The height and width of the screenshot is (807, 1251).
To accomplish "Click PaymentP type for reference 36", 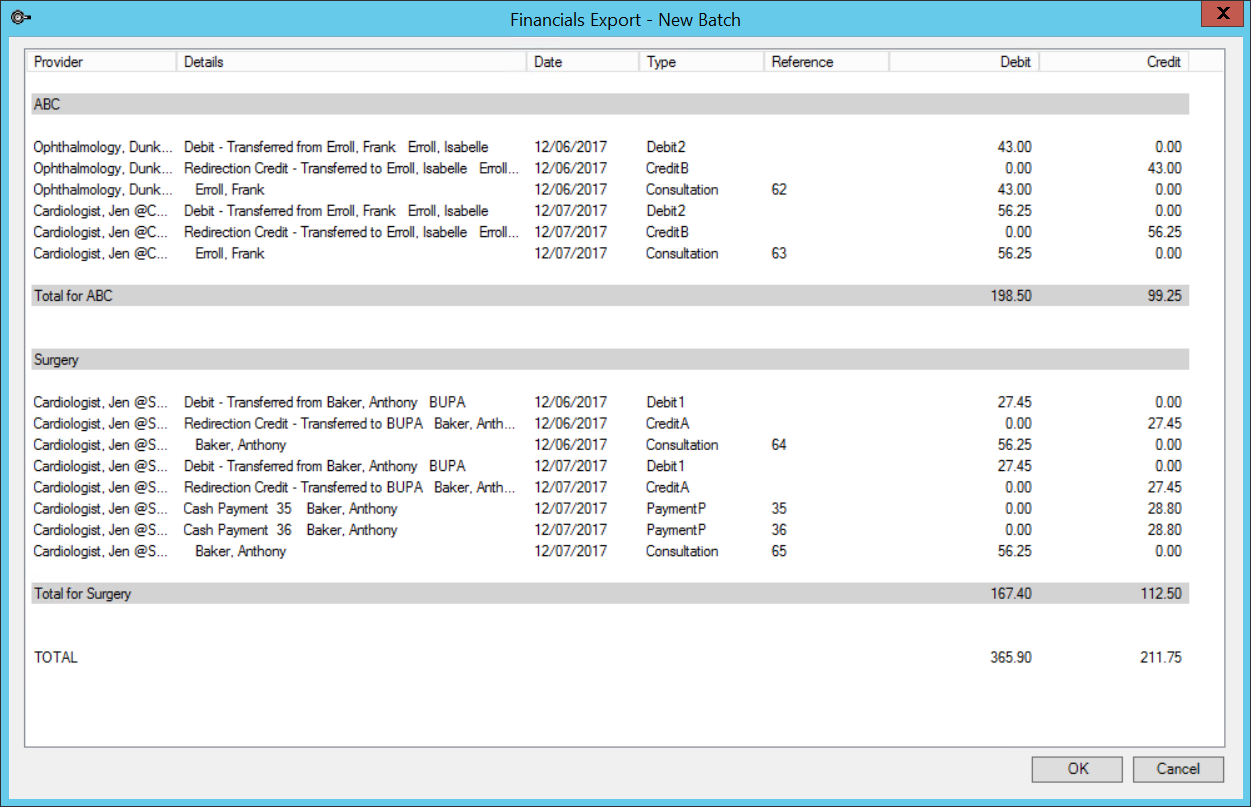I will (x=676, y=529).
